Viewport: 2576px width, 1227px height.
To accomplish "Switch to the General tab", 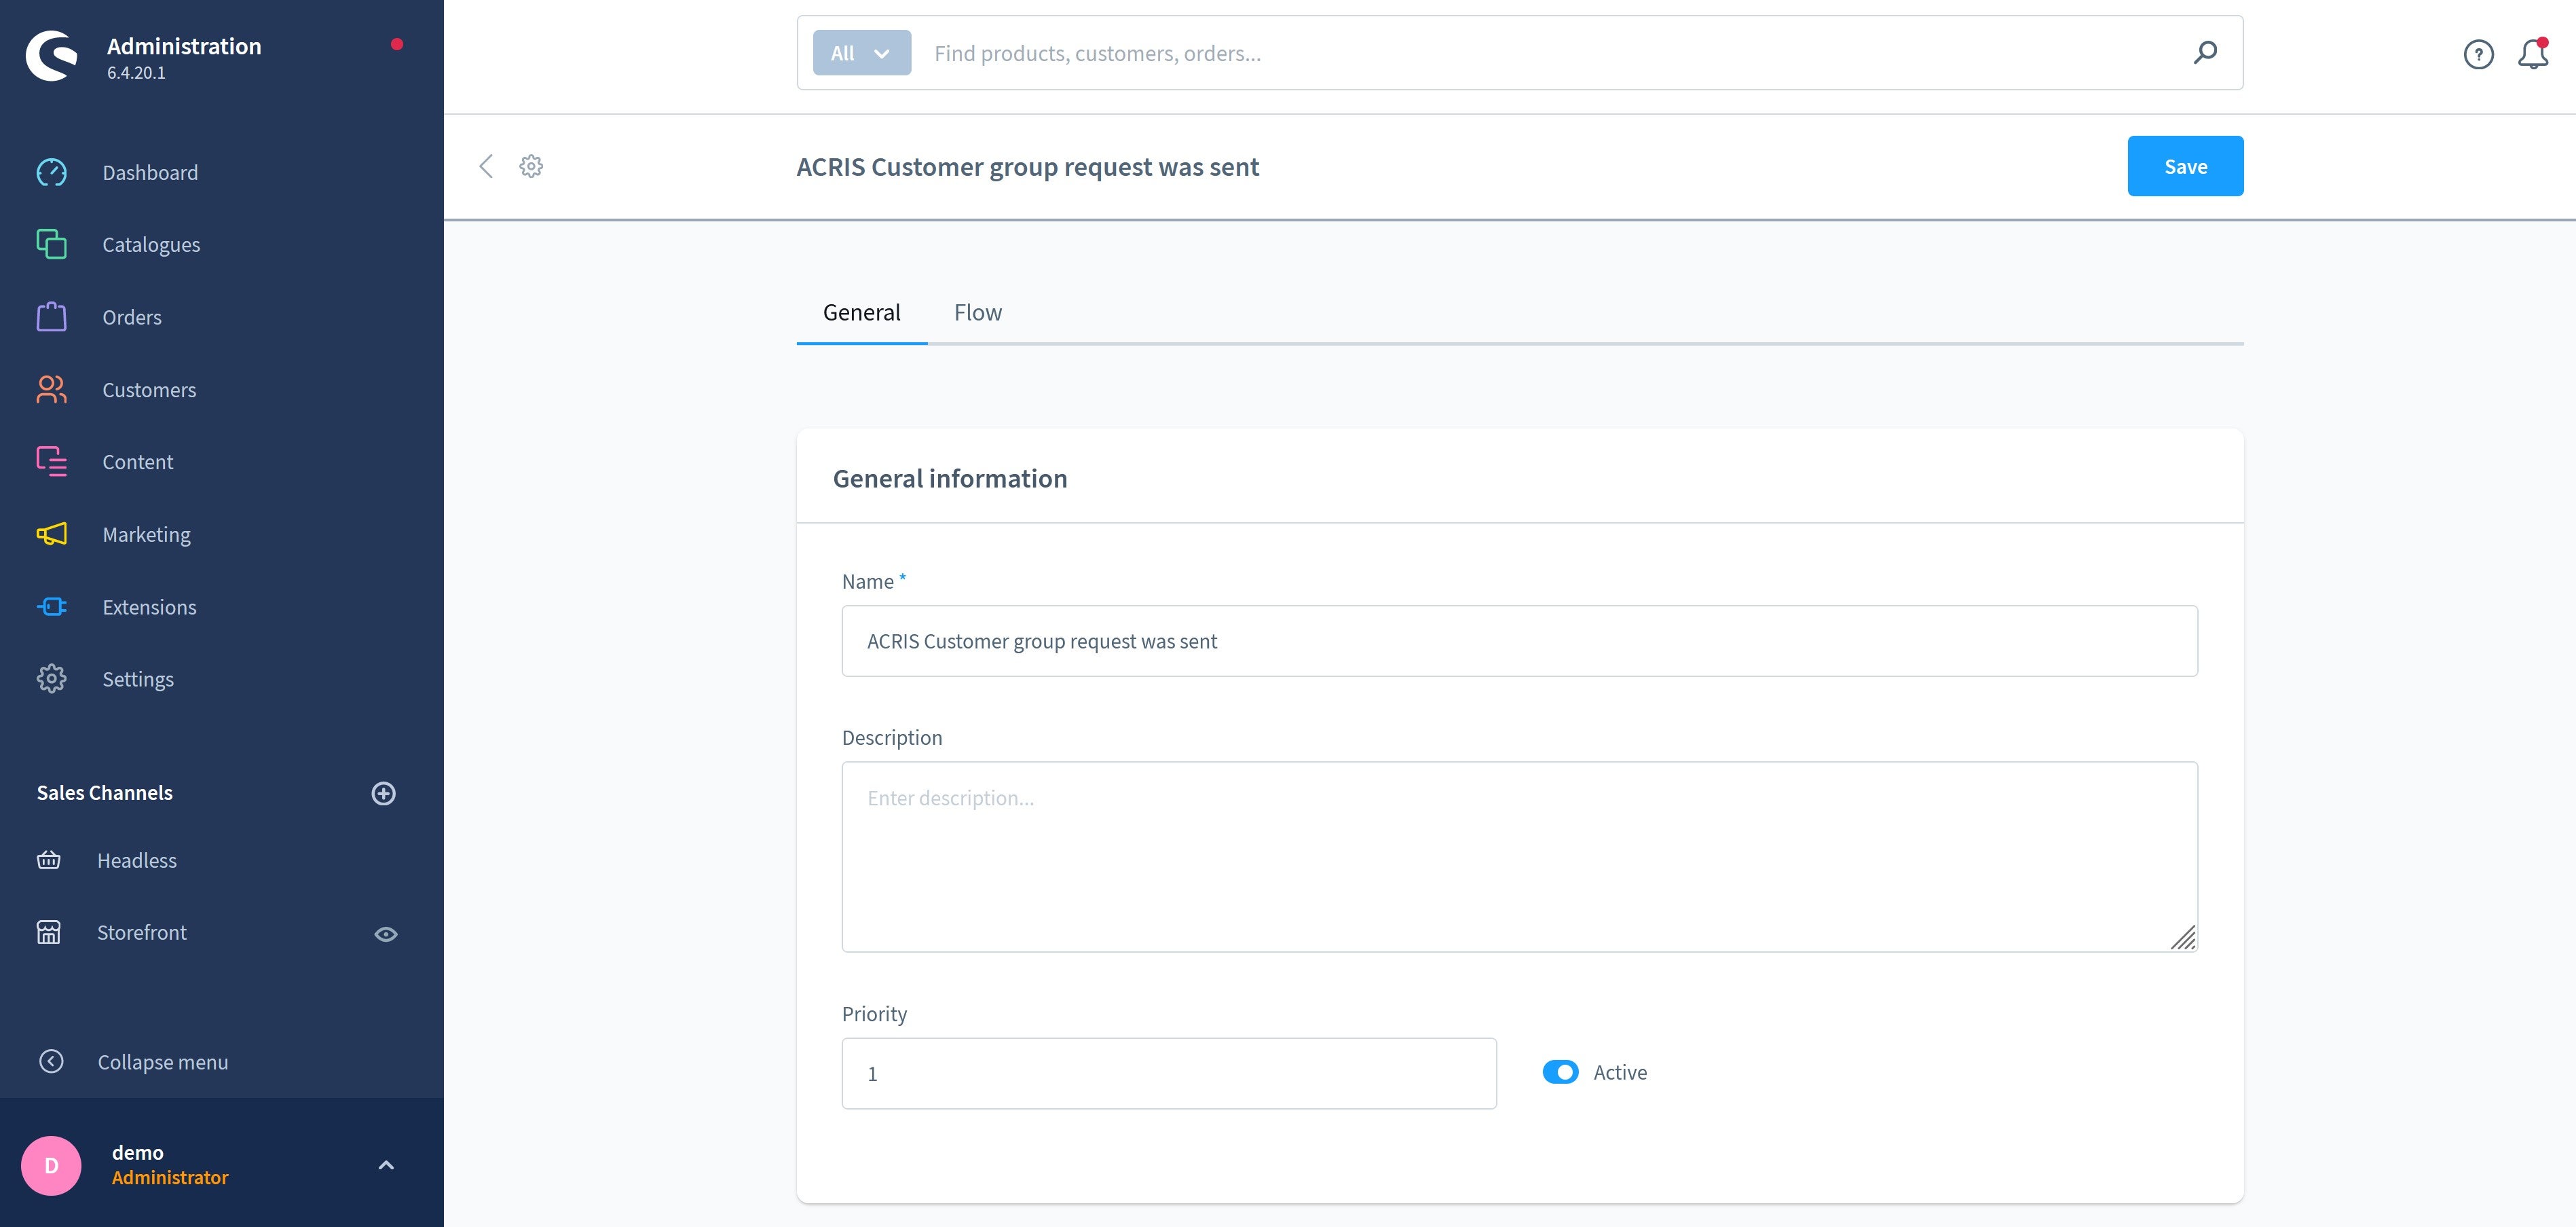I will tap(861, 312).
